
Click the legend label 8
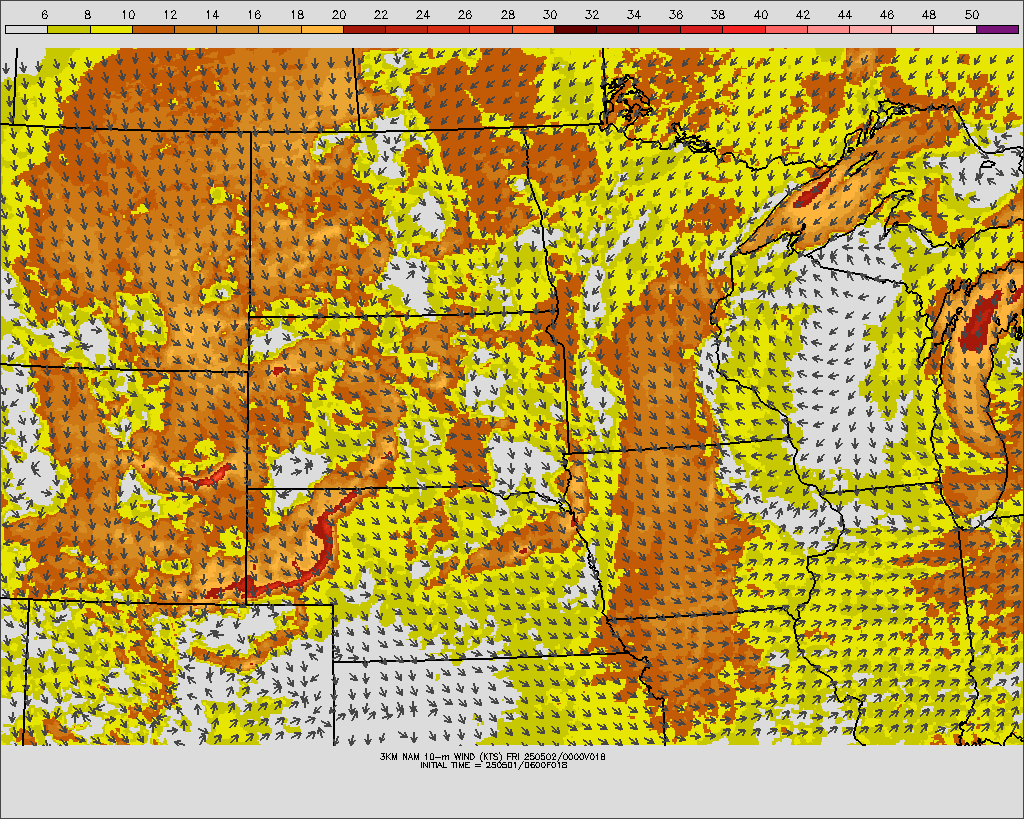[x=88, y=14]
